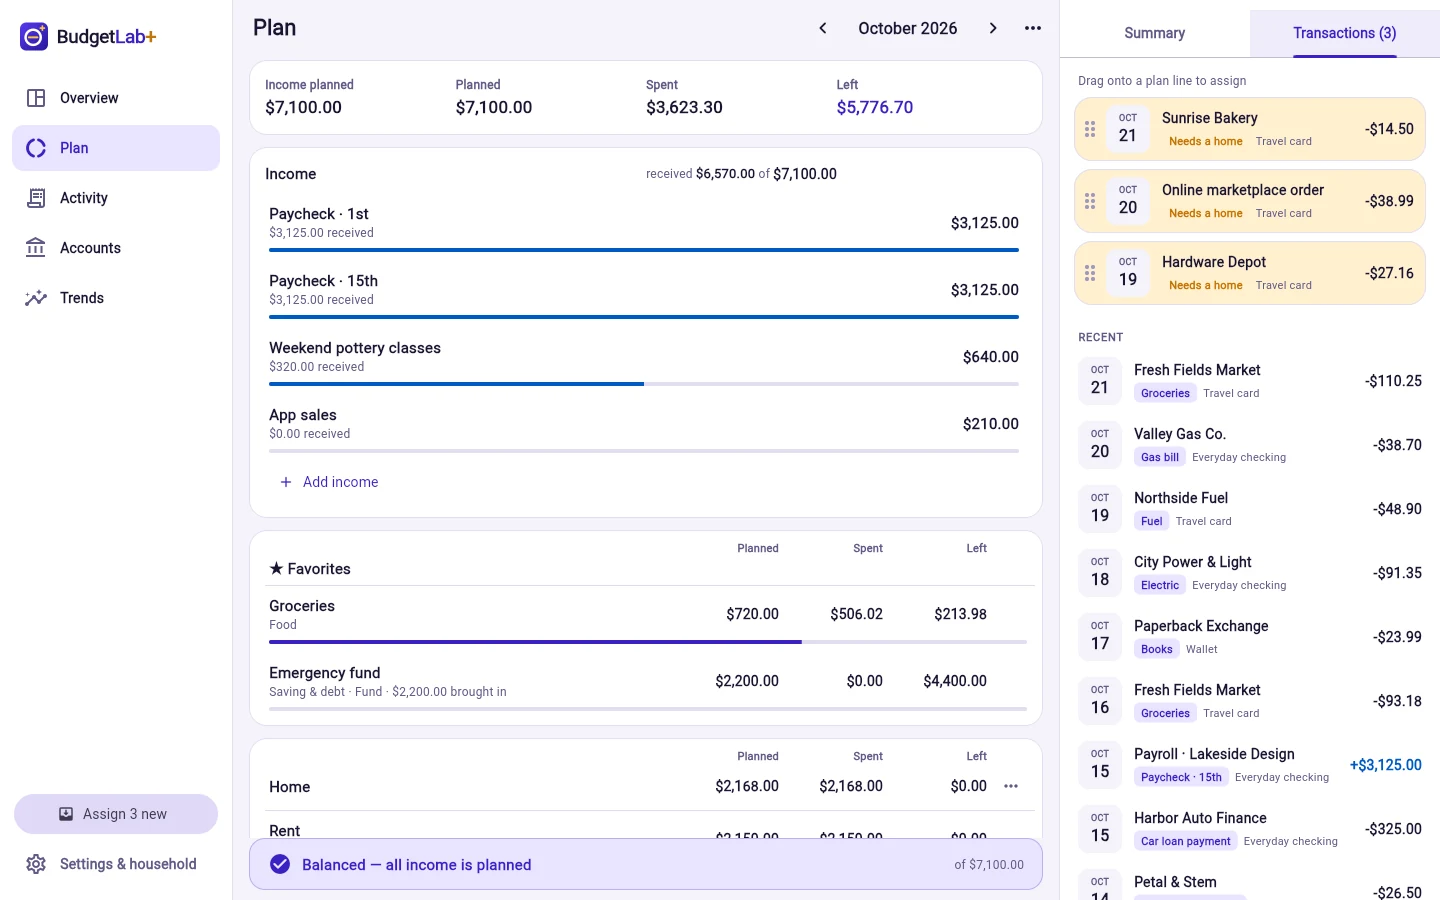Click the Gas bill tag on Valley Gas Co.
Viewport: 1440px width, 900px height.
pos(1160,457)
